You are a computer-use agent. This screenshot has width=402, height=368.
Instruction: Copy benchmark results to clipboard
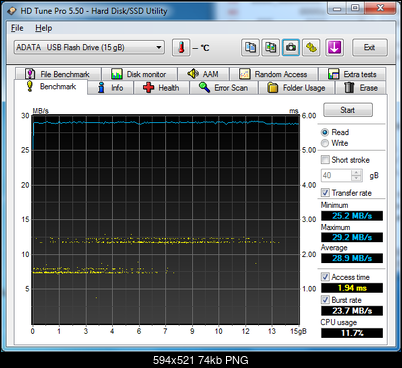(x=250, y=47)
